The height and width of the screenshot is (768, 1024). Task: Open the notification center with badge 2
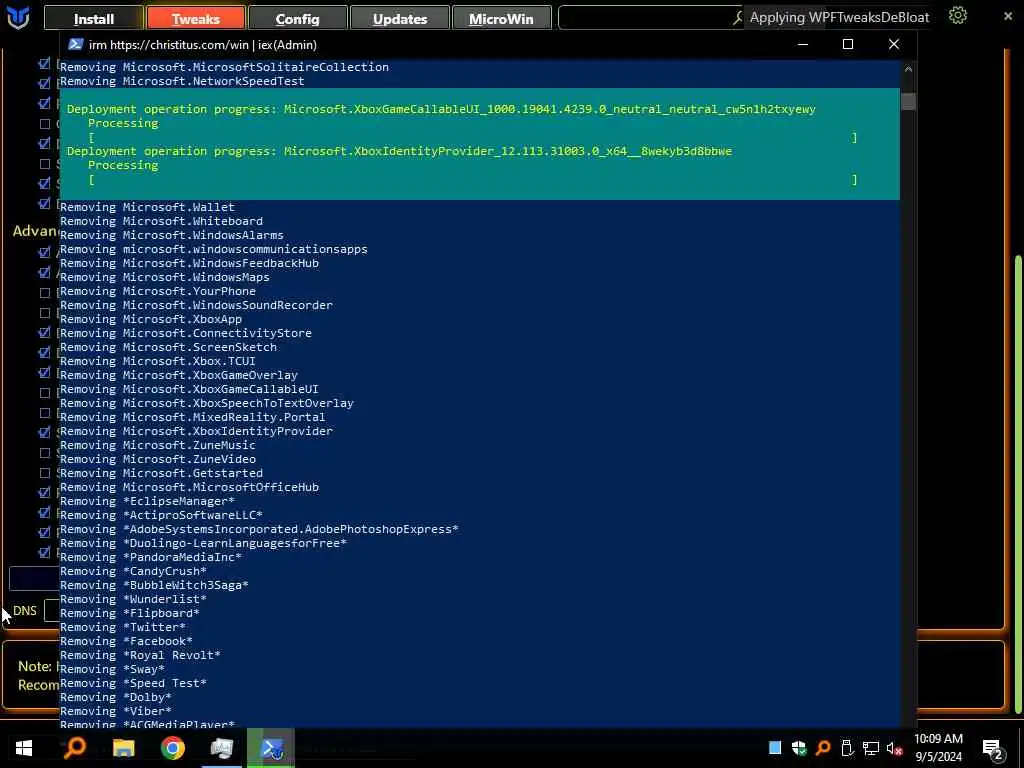point(992,749)
